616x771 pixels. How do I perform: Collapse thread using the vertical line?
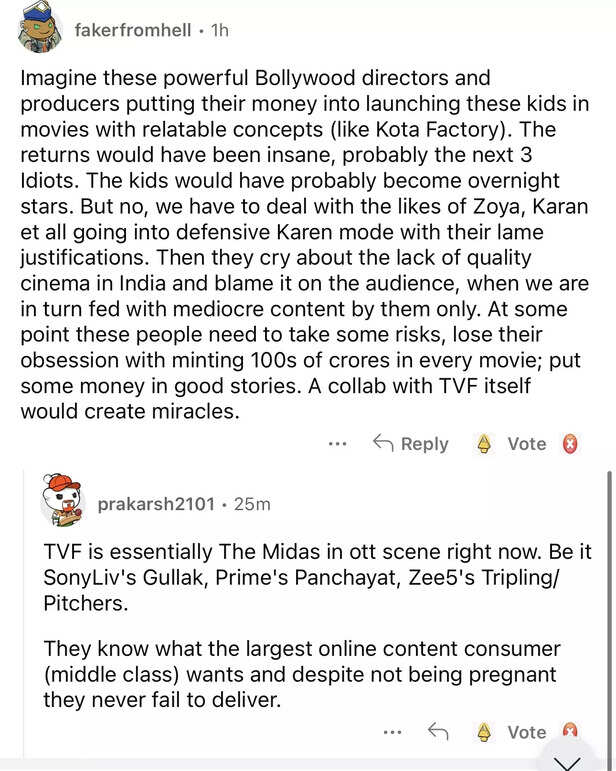(x=610, y=600)
